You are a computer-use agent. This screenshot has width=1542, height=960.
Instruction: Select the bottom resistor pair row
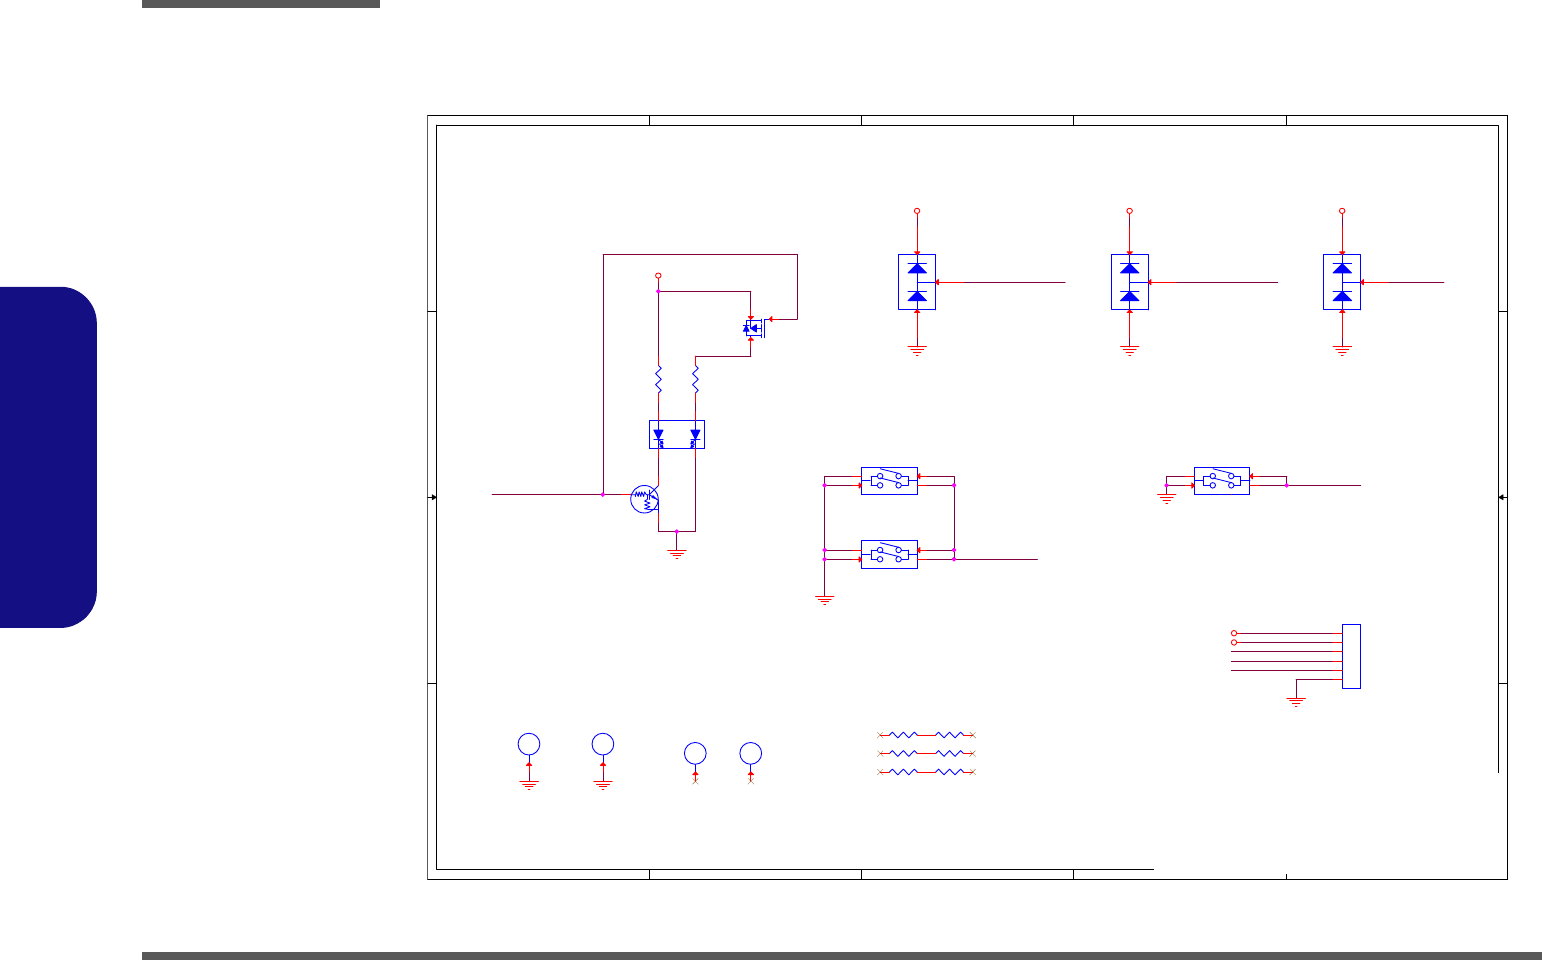pos(926,772)
